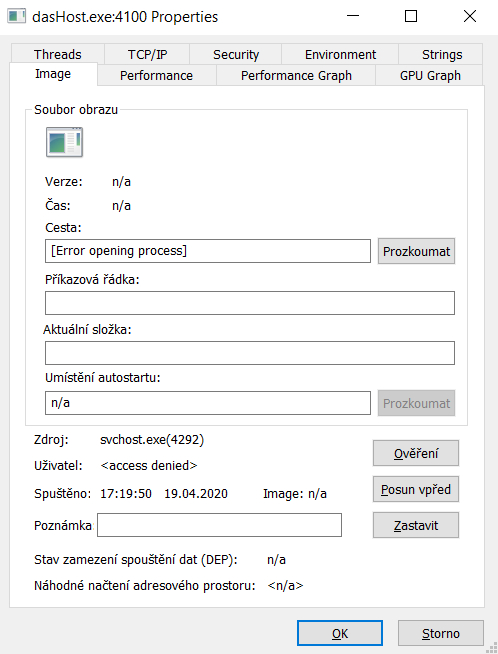Close the Properties window
Screen dimensions: 498x654
tap(470, 16)
